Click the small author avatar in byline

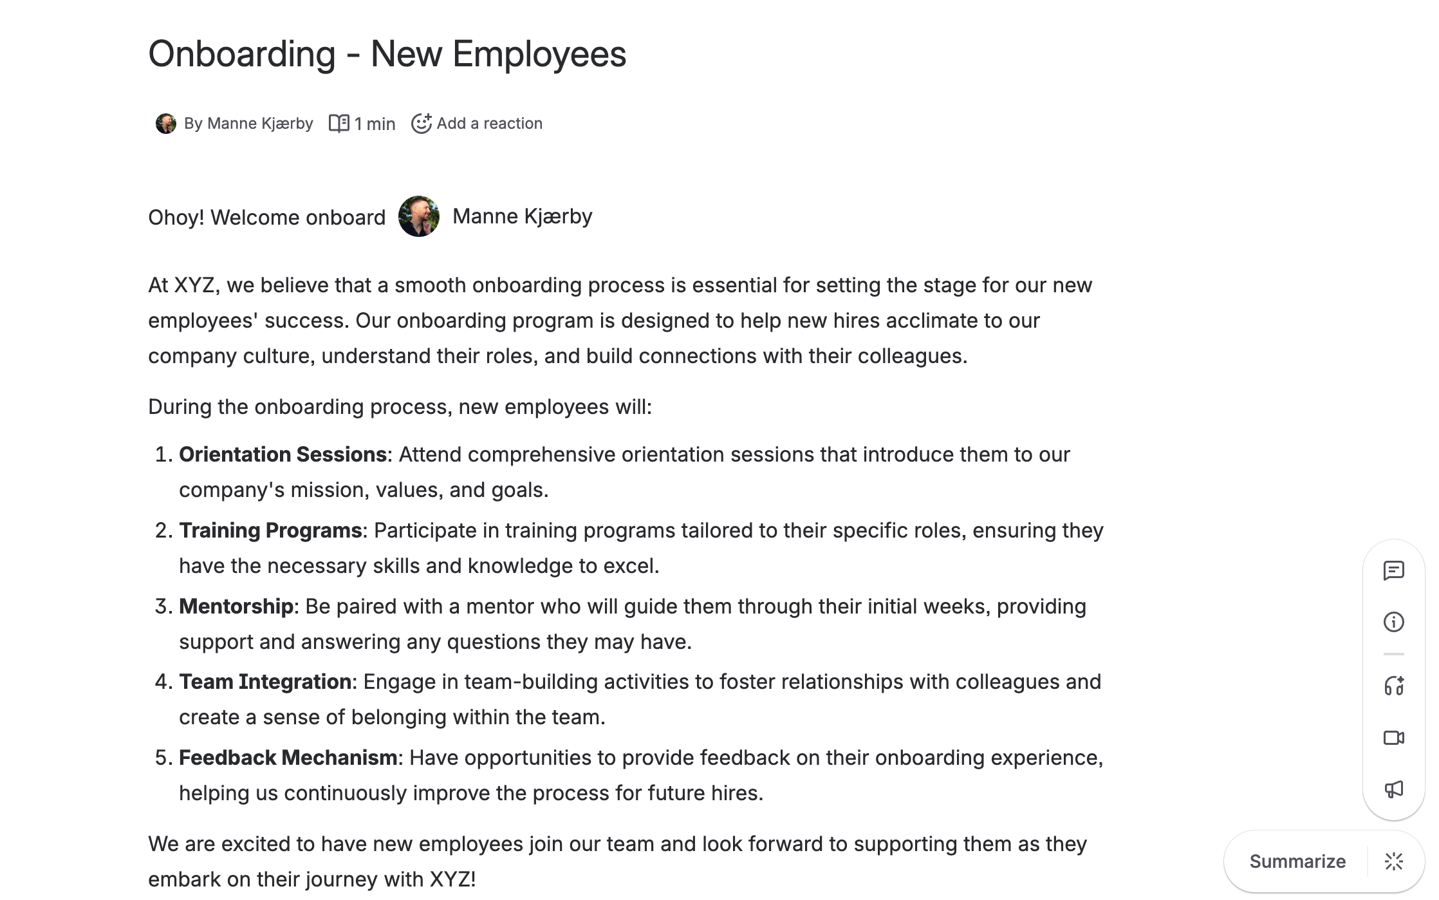point(166,123)
